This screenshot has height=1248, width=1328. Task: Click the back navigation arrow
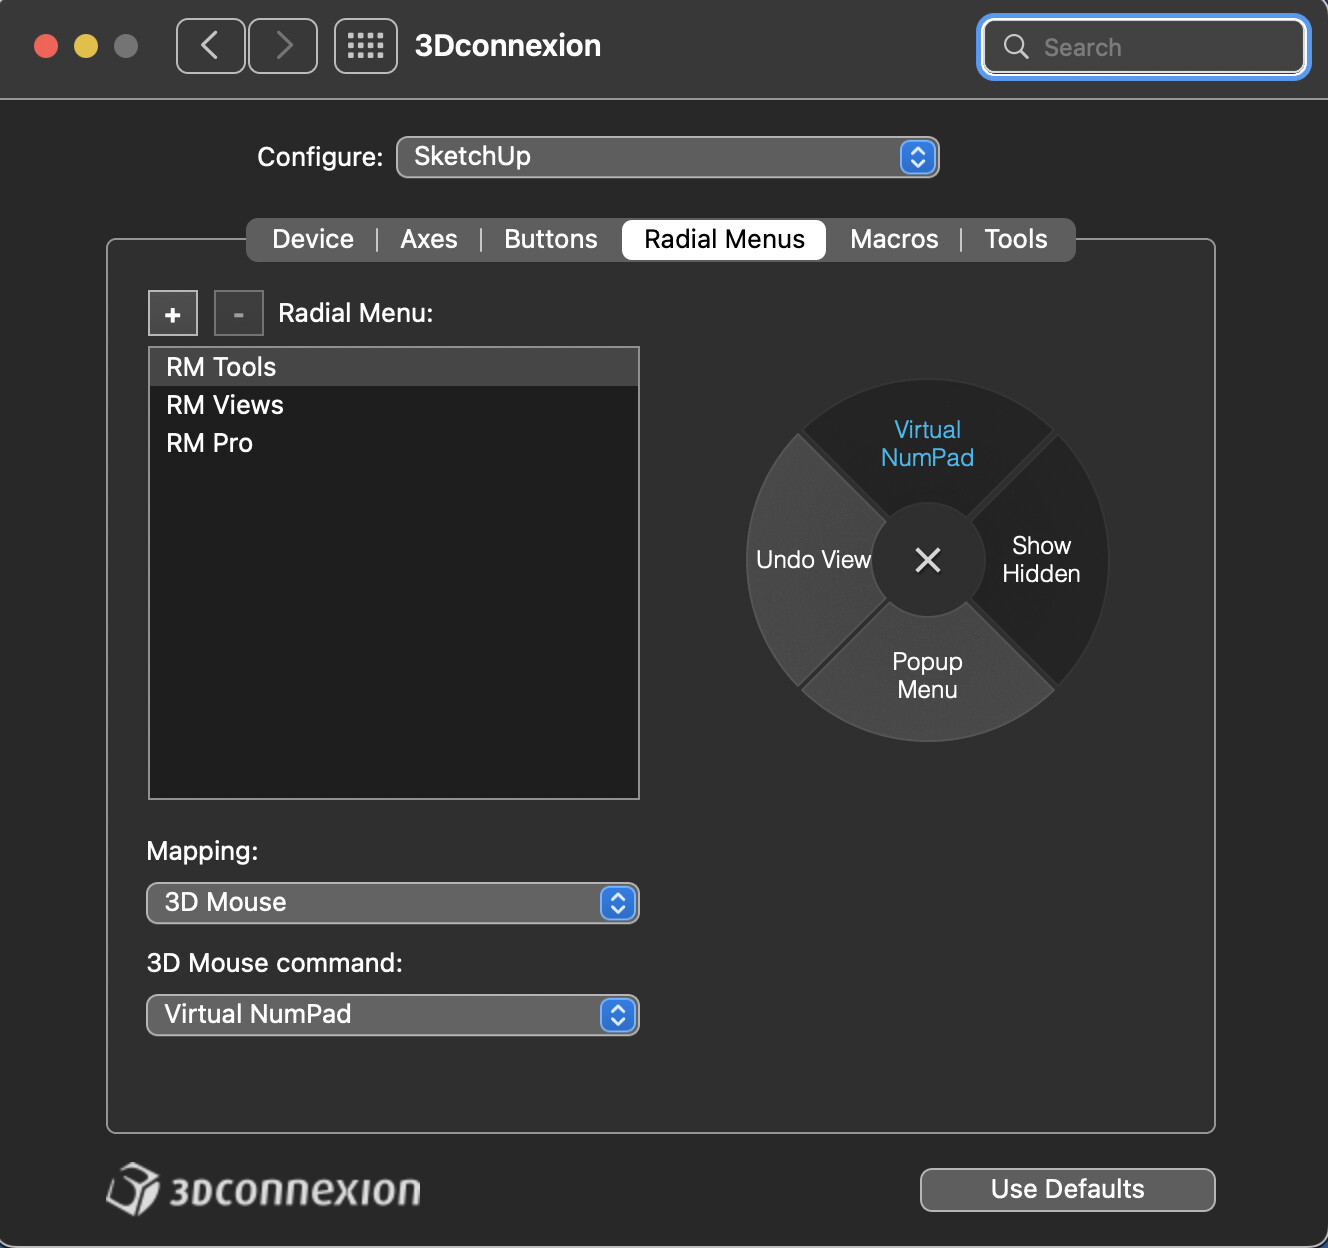click(x=210, y=46)
